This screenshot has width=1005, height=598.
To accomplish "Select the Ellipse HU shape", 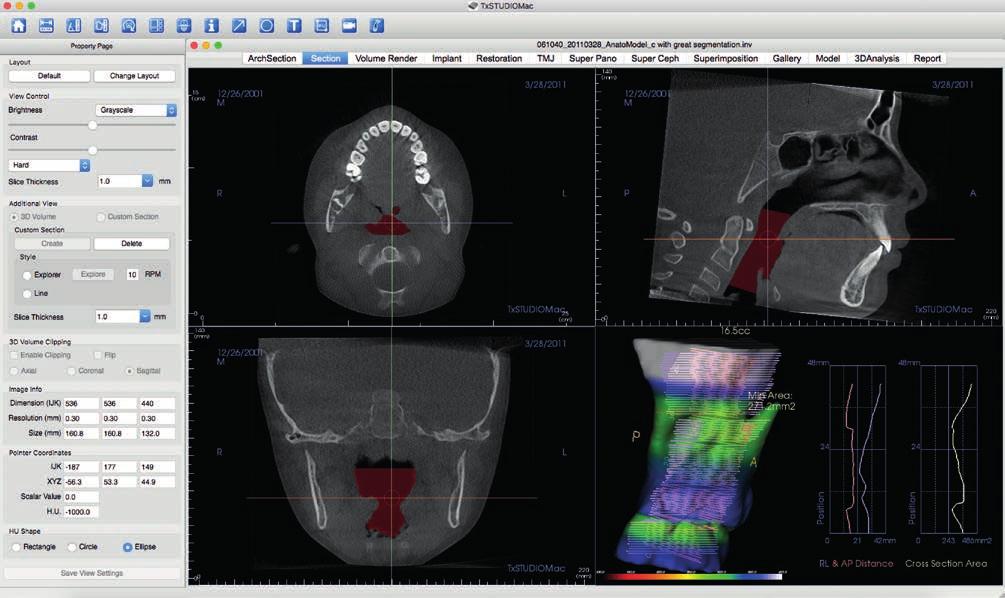I will (x=128, y=547).
